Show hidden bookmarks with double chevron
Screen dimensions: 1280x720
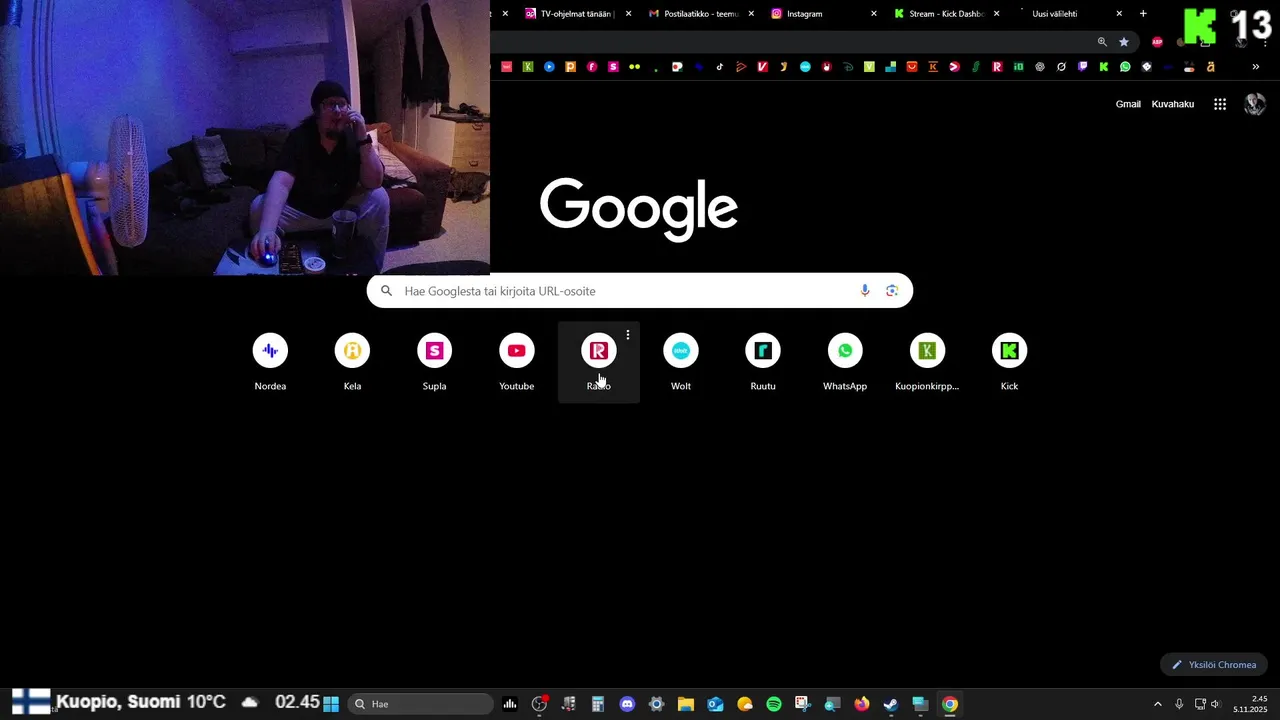[1256, 67]
